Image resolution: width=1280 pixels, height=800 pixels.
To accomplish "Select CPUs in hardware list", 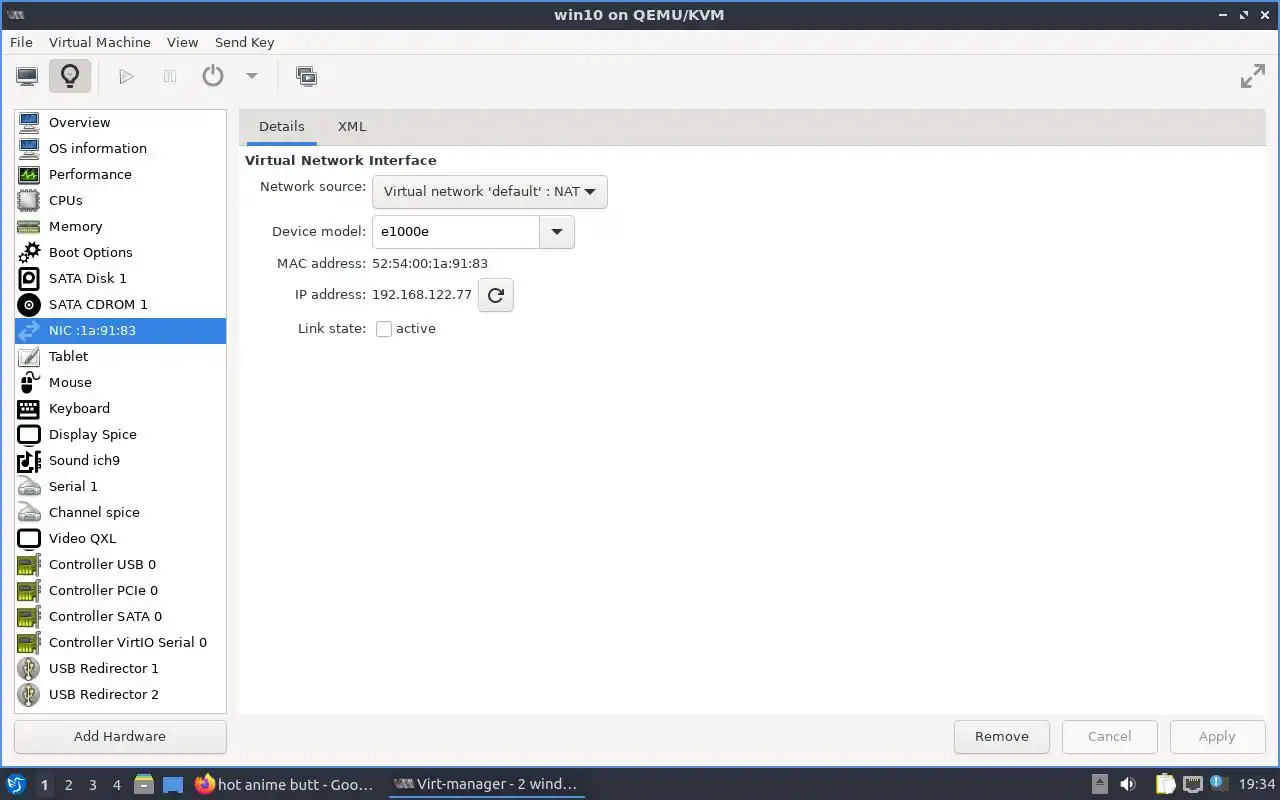I will click(x=120, y=200).
